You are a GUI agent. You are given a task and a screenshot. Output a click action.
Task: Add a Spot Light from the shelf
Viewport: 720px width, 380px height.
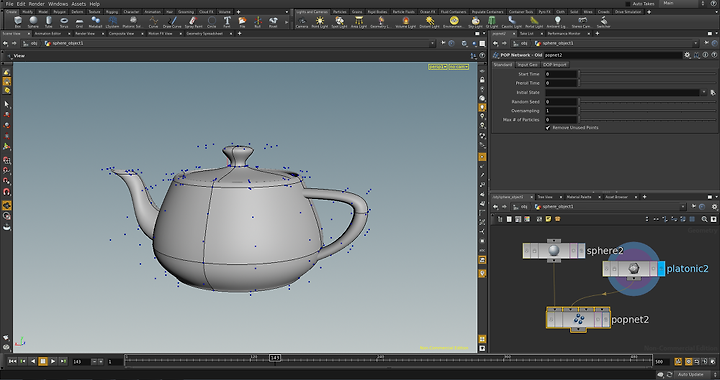(x=339, y=22)
